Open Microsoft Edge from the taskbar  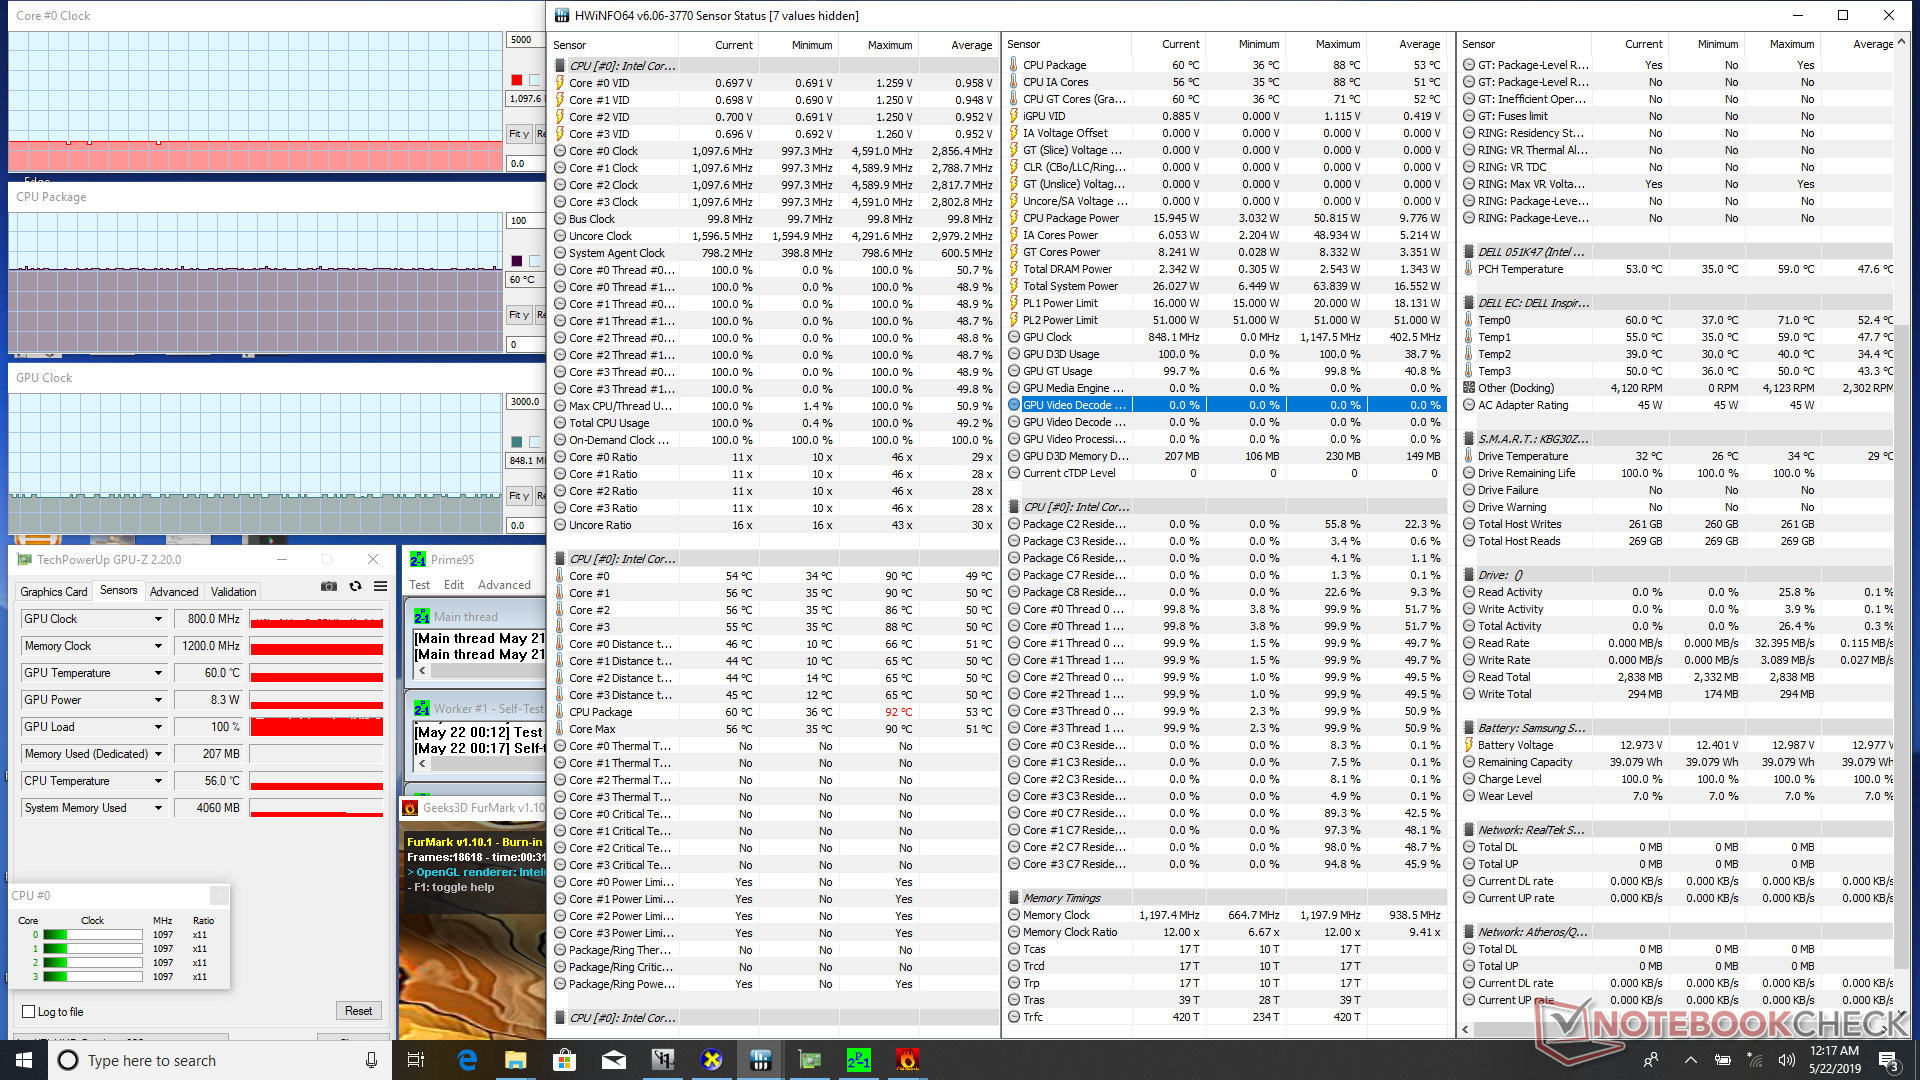click(467, 1060)
